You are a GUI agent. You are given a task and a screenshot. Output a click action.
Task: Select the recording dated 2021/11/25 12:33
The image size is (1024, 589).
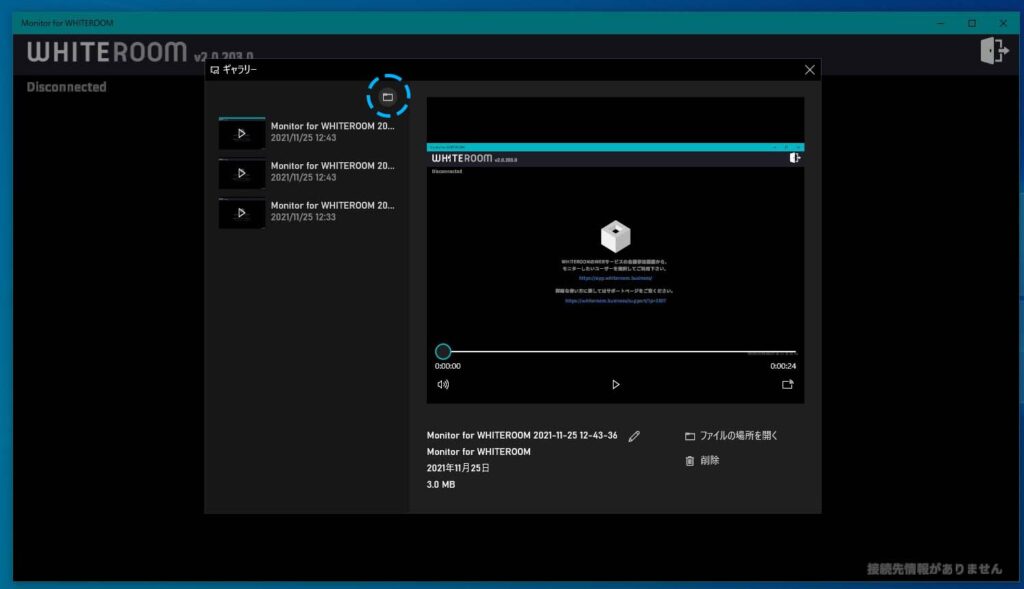coord(307,212)
